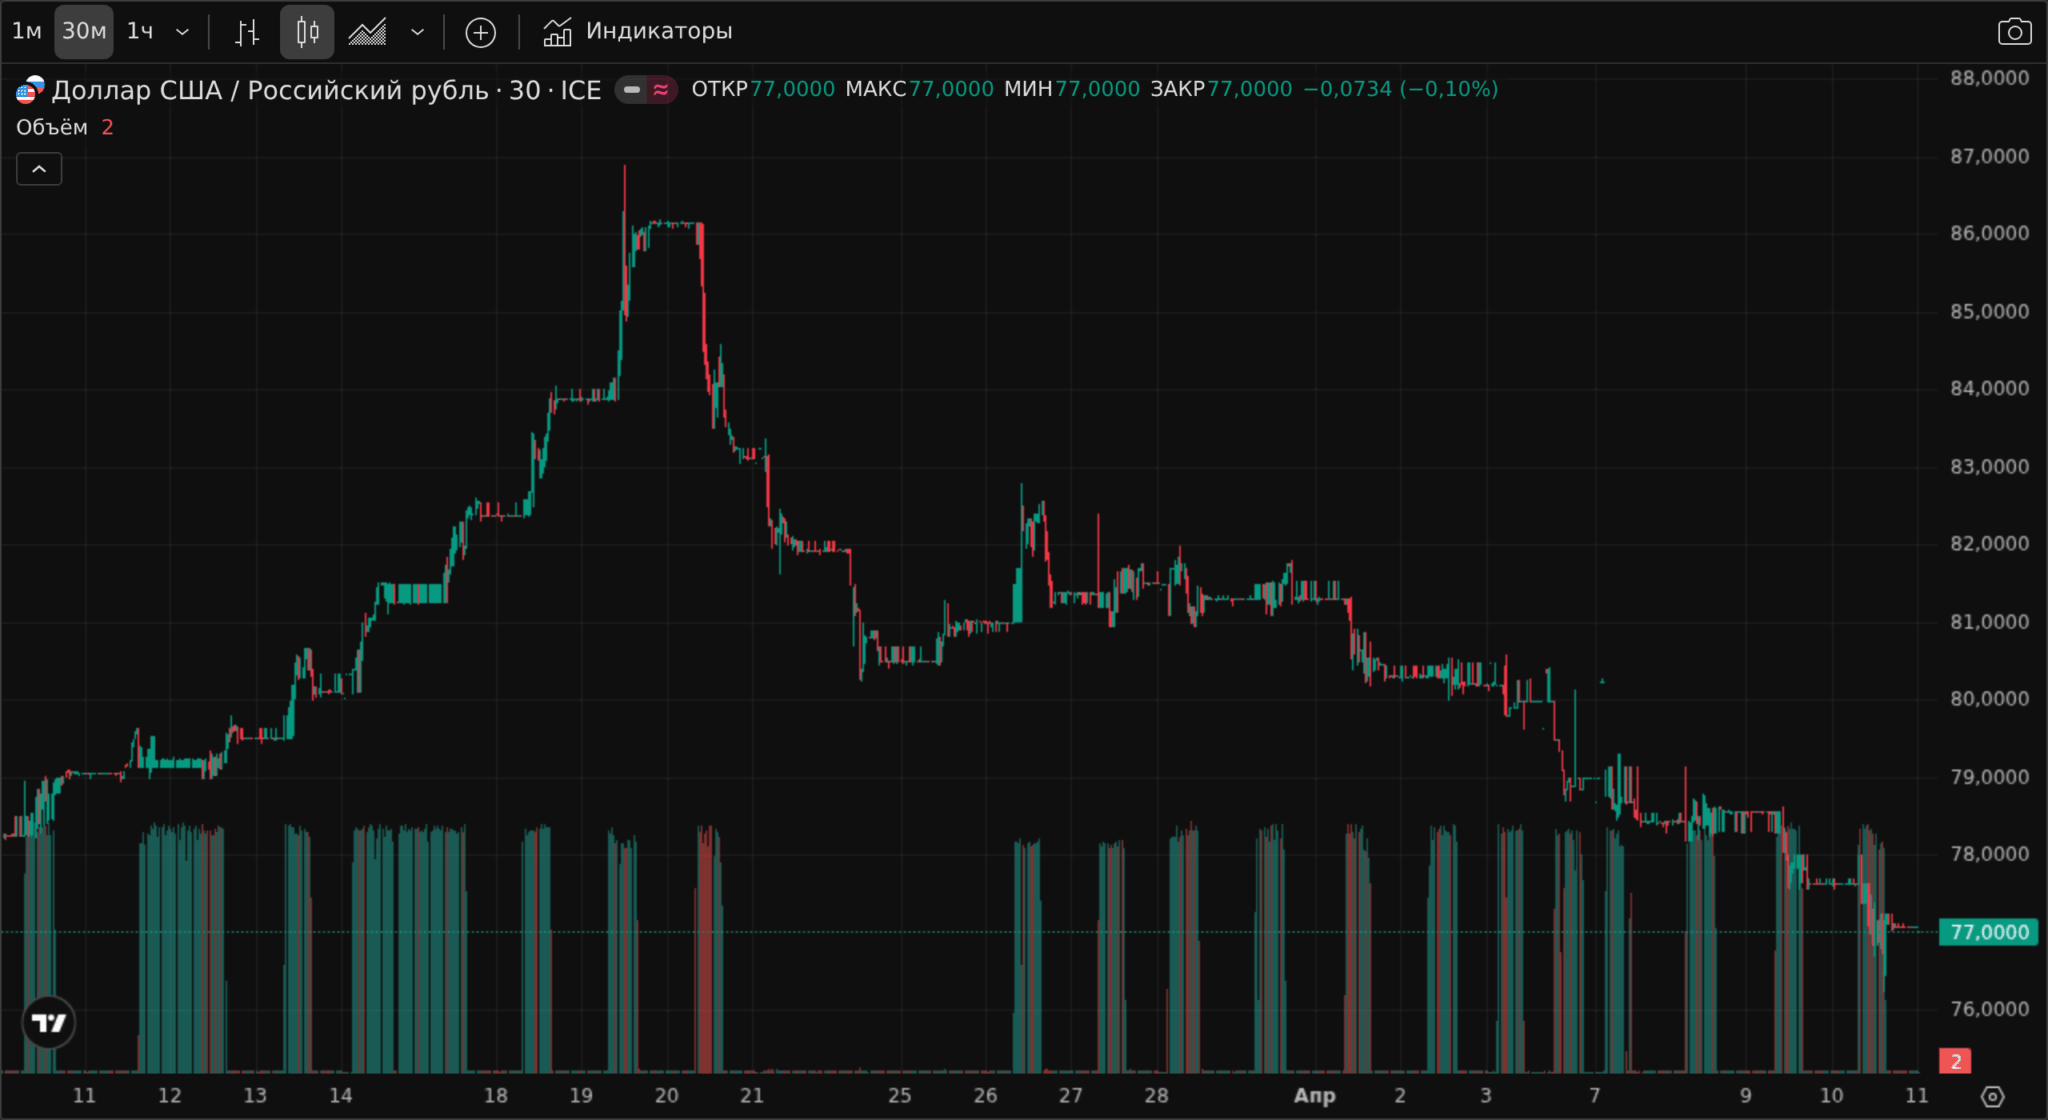Collapse the legend with the arrow toggle
This screenshot has height=1120, width=2048.
coord(38,168)
